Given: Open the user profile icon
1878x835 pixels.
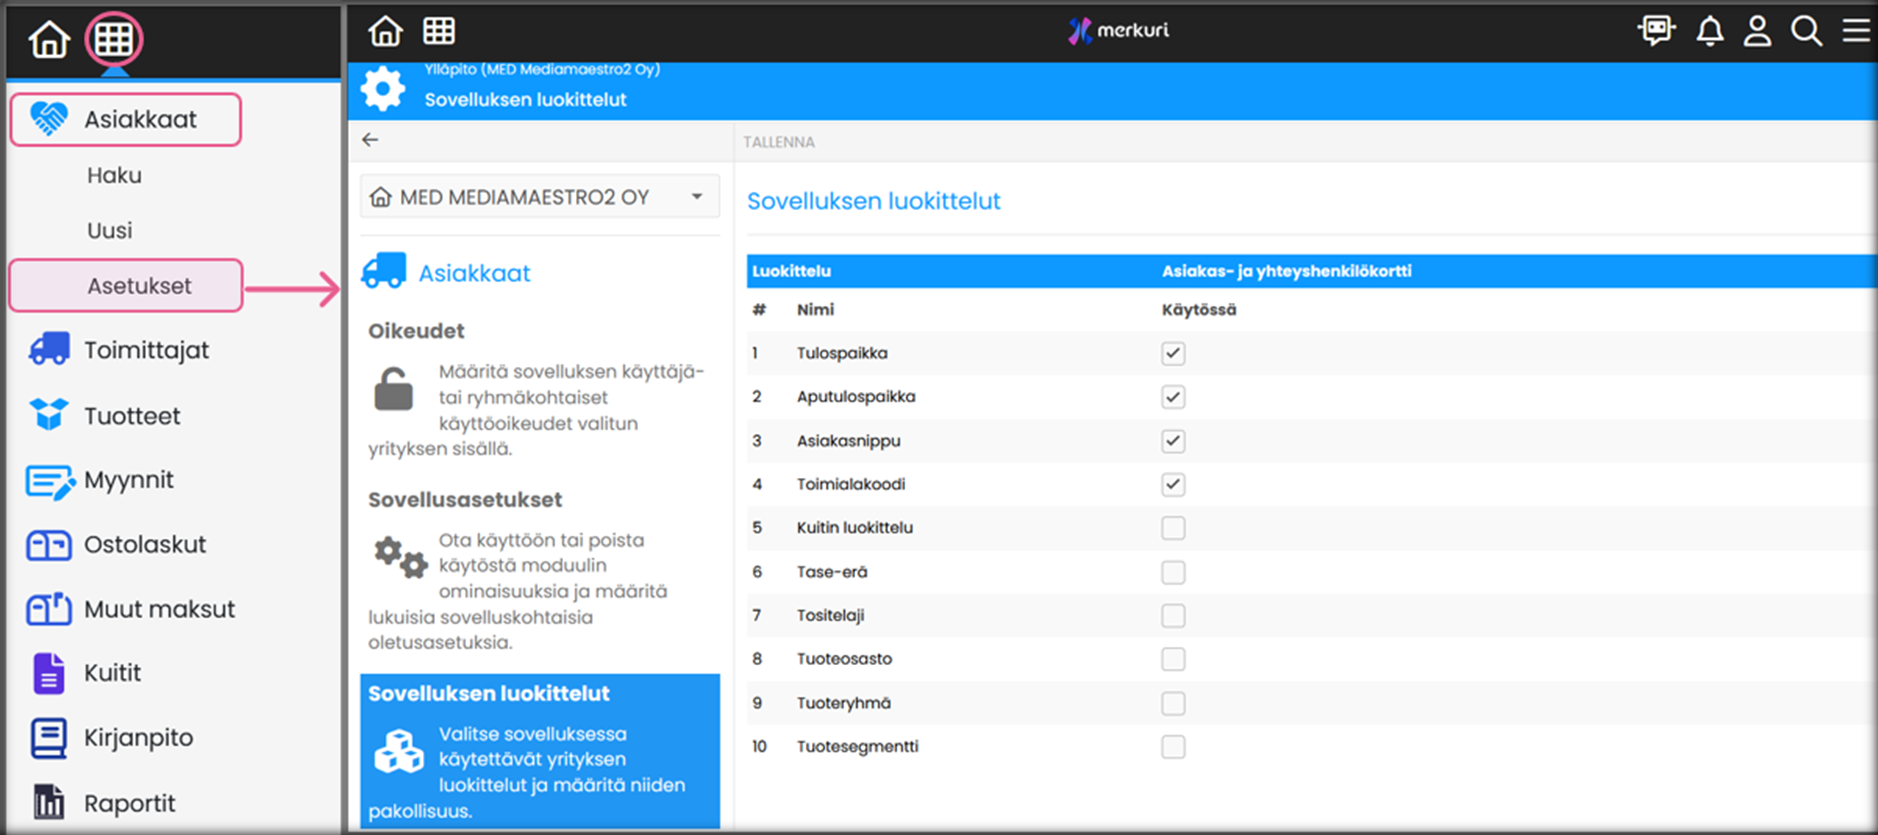Looking at the screenshot, I should (x=1757, y=31).
